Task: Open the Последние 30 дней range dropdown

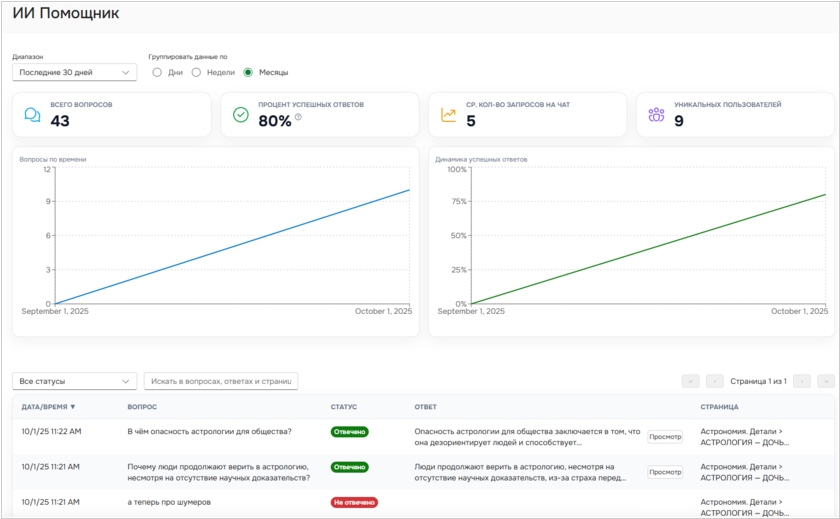Action: tap(74, 72)
